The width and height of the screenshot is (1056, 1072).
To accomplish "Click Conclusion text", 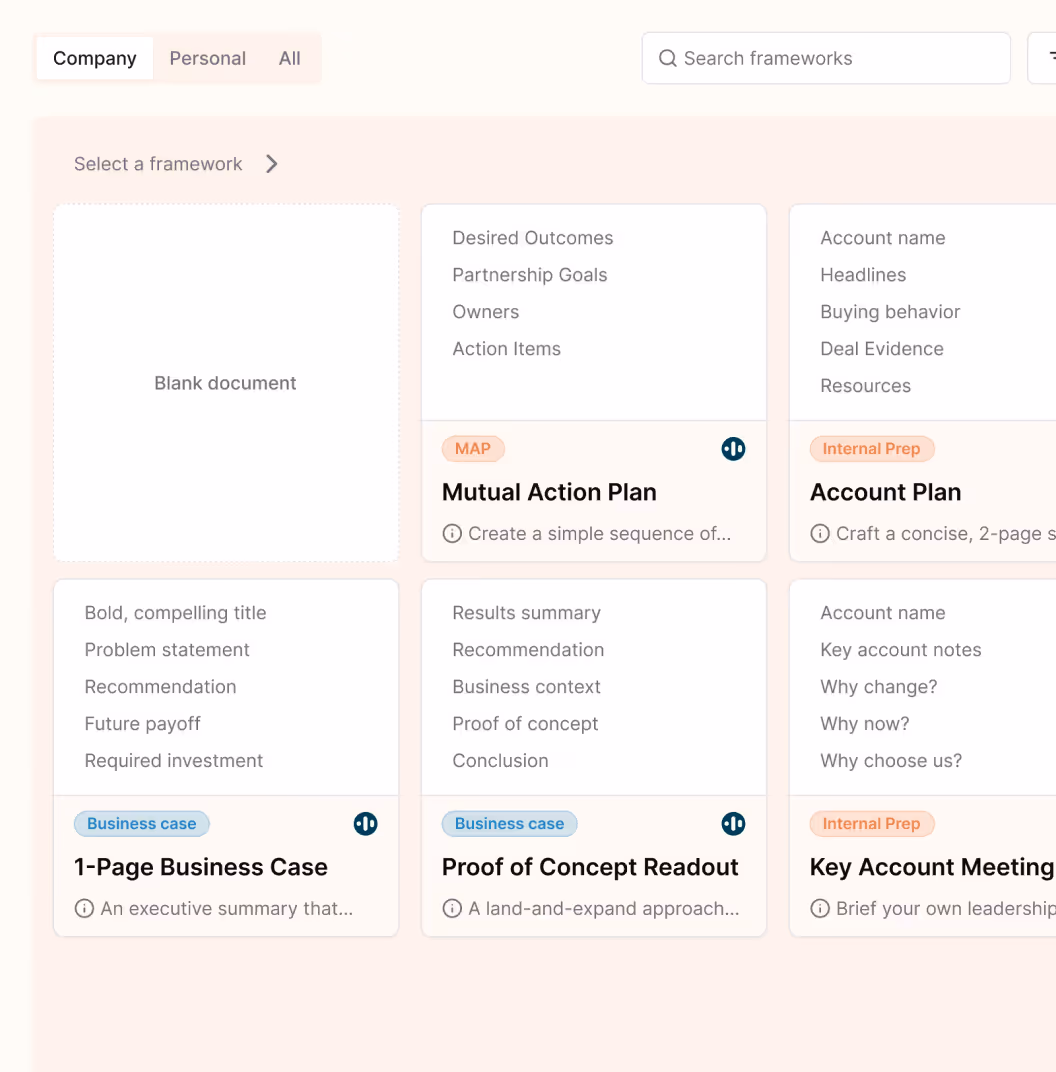I will coord(500,760).
